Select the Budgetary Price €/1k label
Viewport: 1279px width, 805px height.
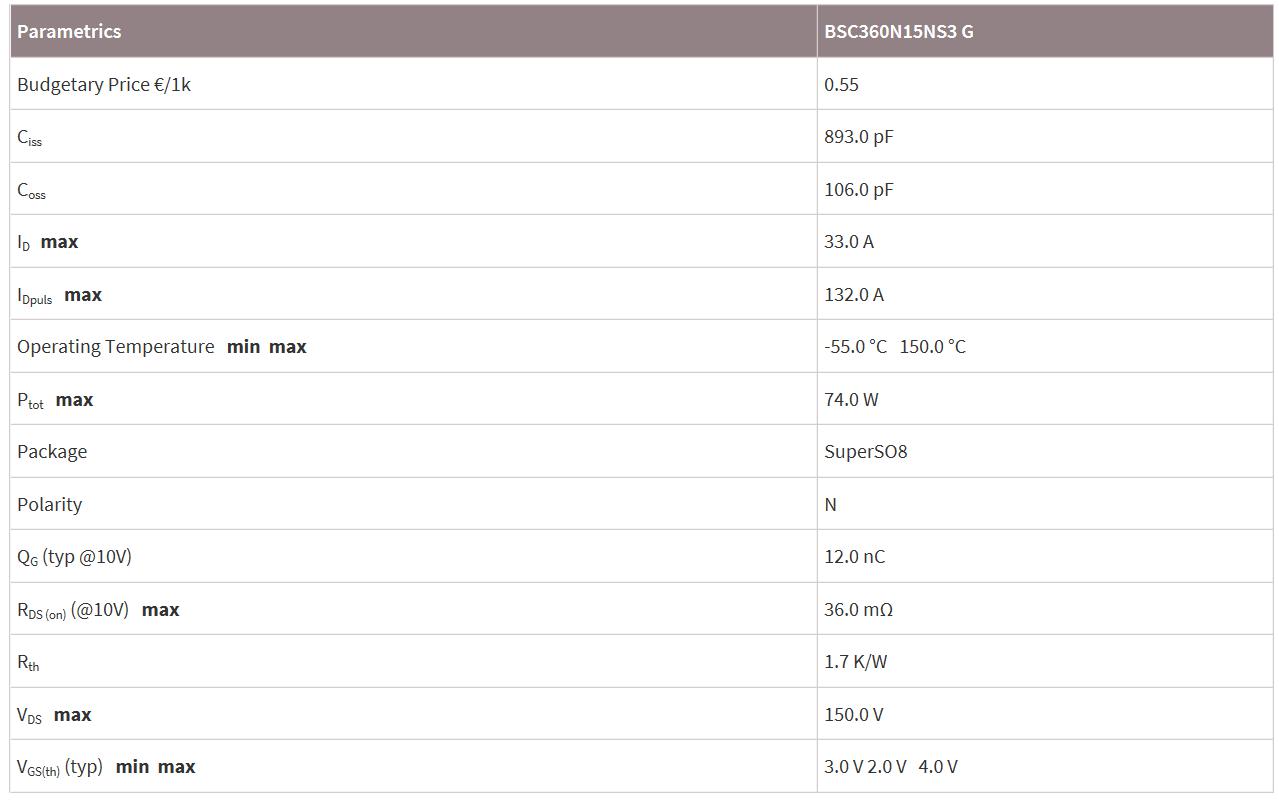tap(104, 85)
